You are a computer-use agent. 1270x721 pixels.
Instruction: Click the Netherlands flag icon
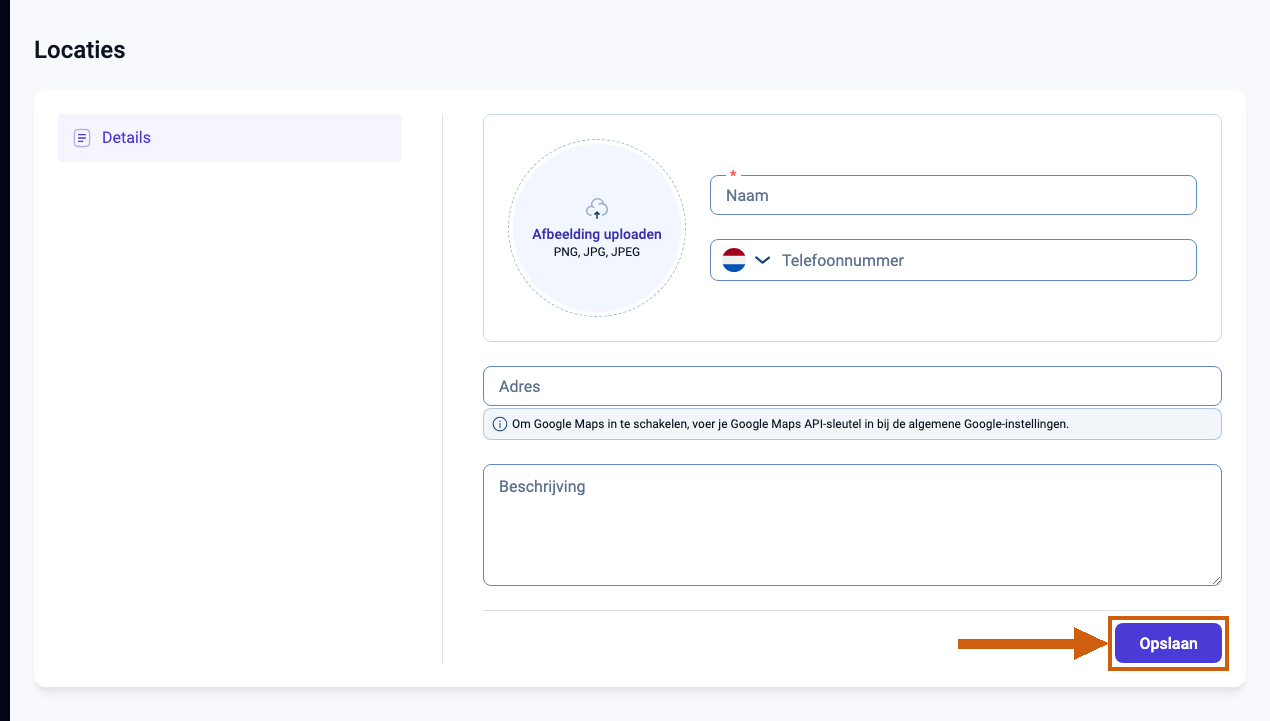[x=734, y=260]
